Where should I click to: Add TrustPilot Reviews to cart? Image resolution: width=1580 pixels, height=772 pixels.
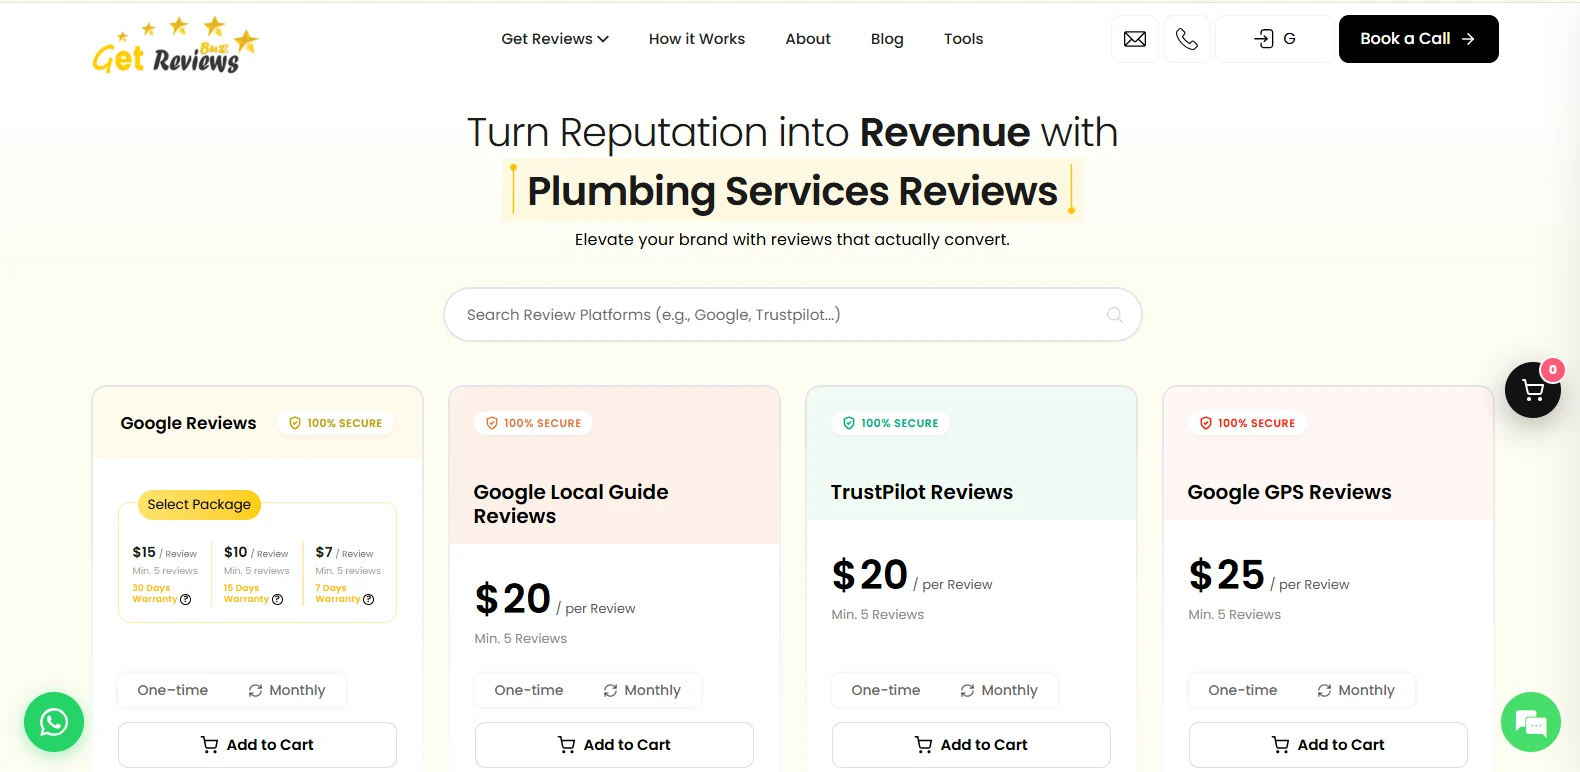click(x=971, y=745)
